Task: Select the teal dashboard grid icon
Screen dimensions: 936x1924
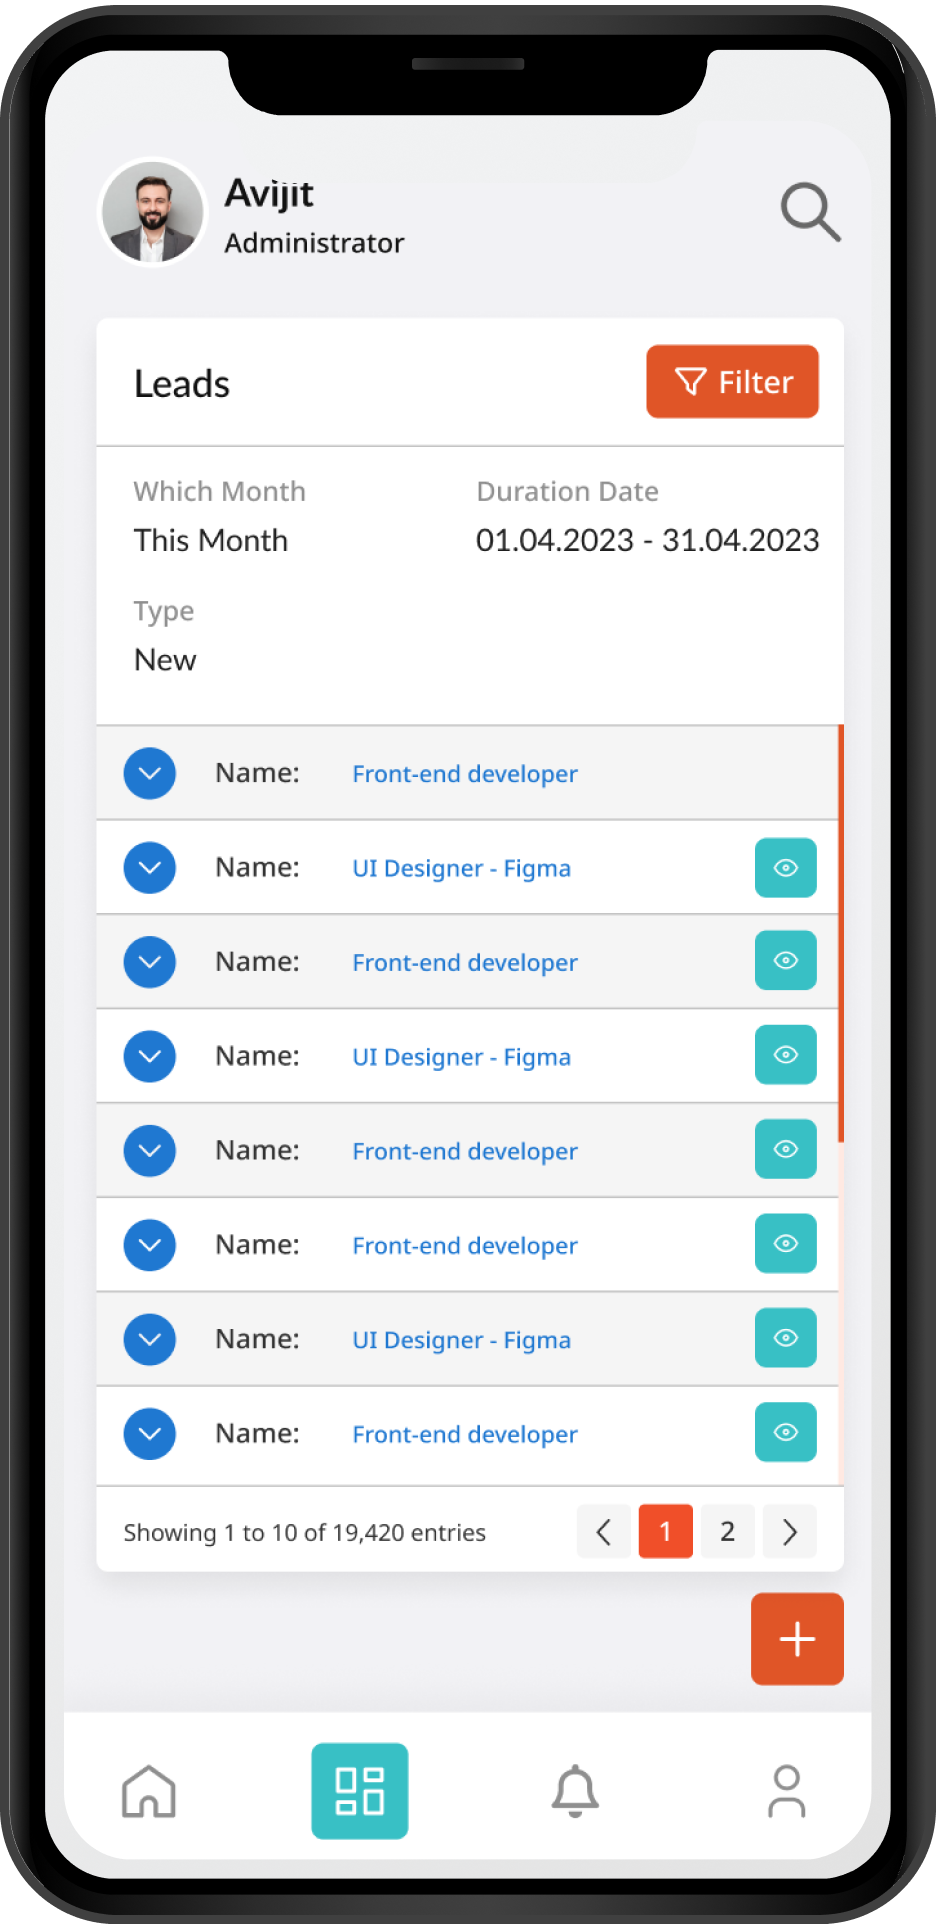Action: pyautogui.click(x=360, y=1790)
